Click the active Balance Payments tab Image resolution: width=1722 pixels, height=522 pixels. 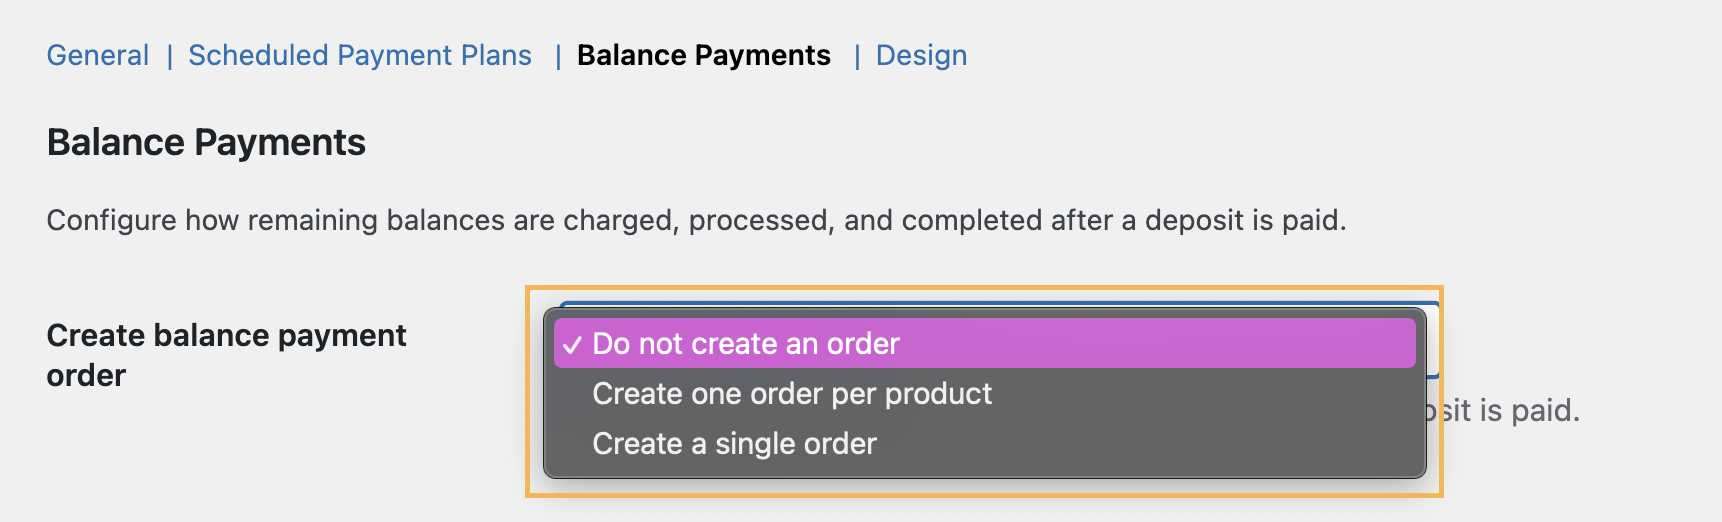point(703,55)
